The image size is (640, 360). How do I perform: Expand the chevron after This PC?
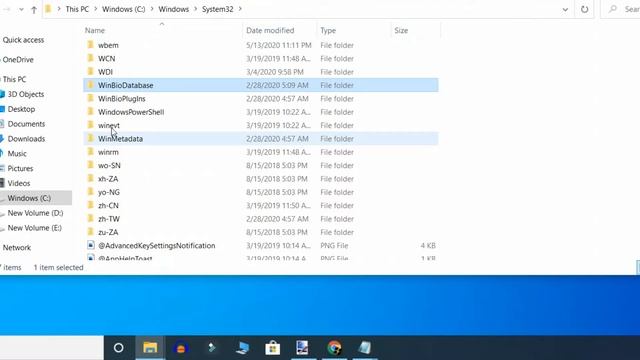click(x=95, y=9)
